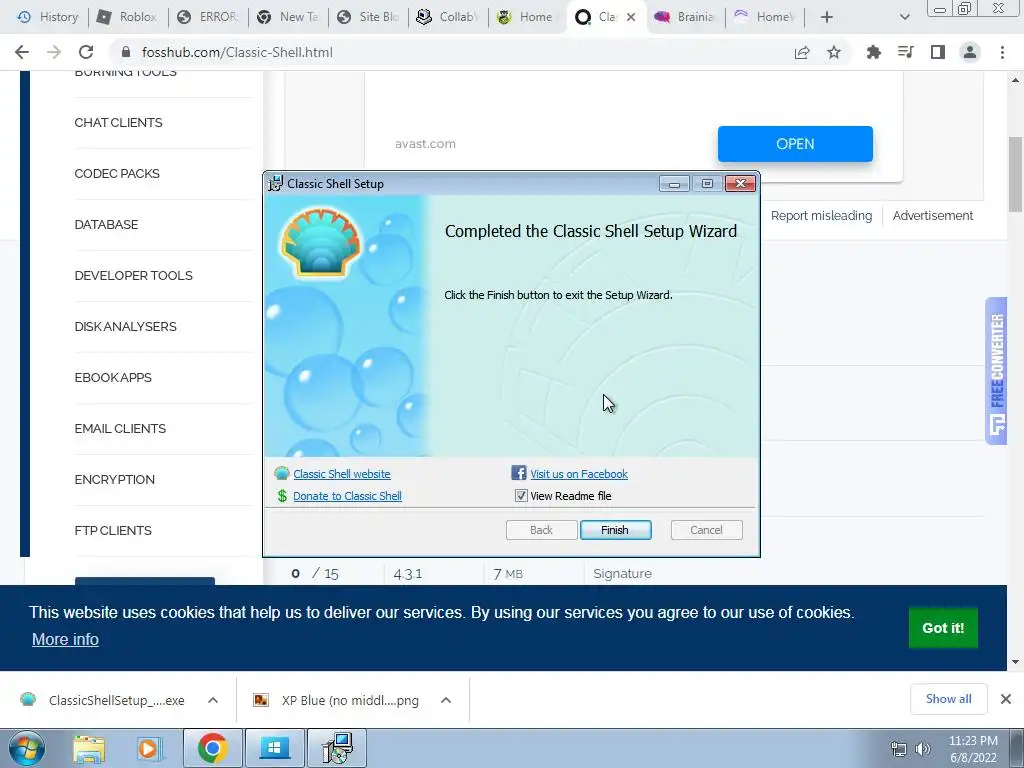This screenshot has width=1024, height=768.
Task: Click the Chrome taskbar icon
Action: [x=212, y=748]
